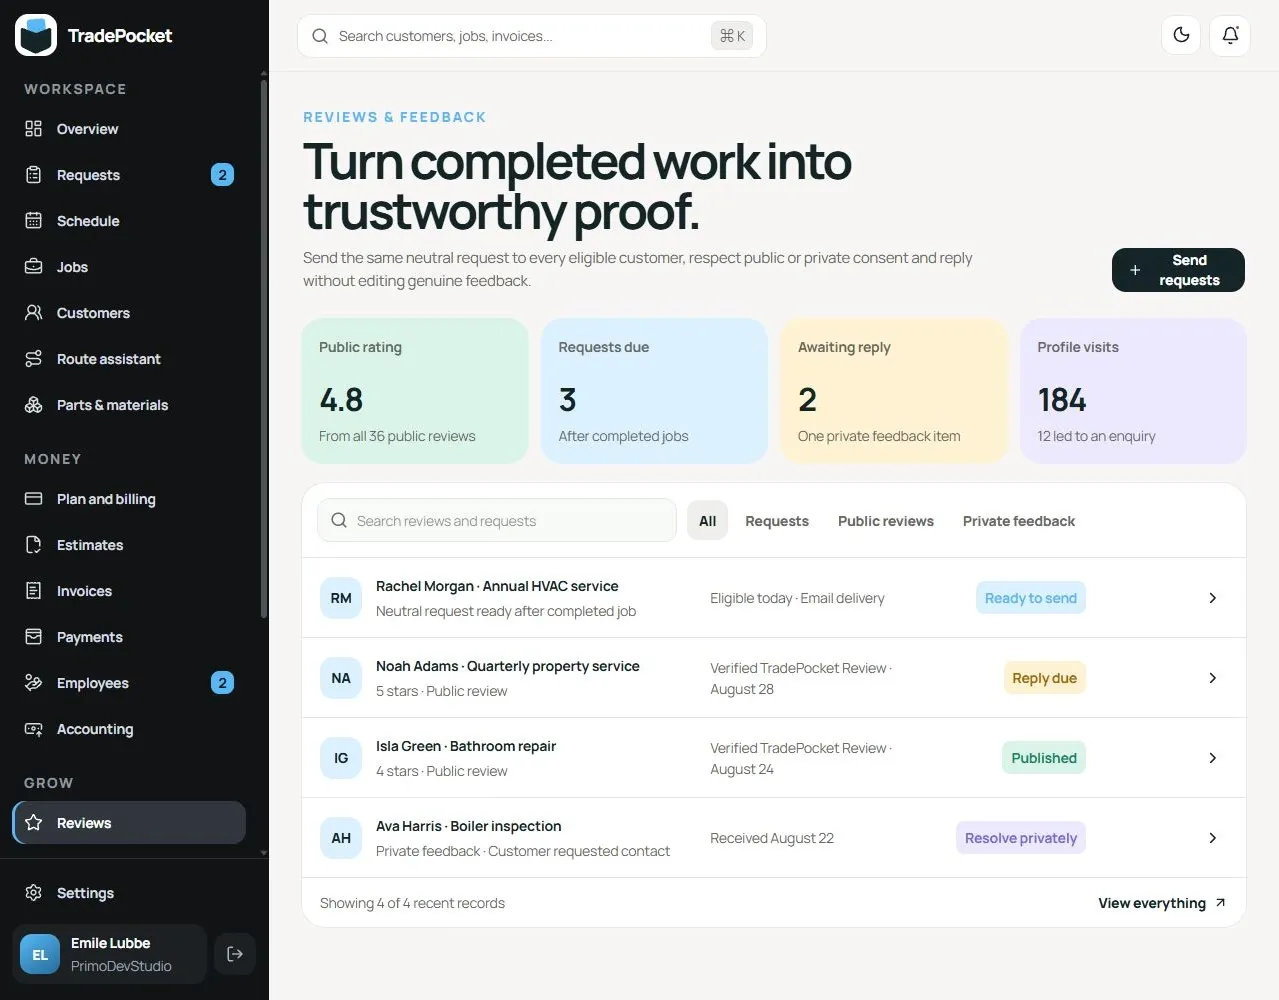Open Schedule via its calendar icon
Screen dimensions: 1279x1000
[33, 221]
